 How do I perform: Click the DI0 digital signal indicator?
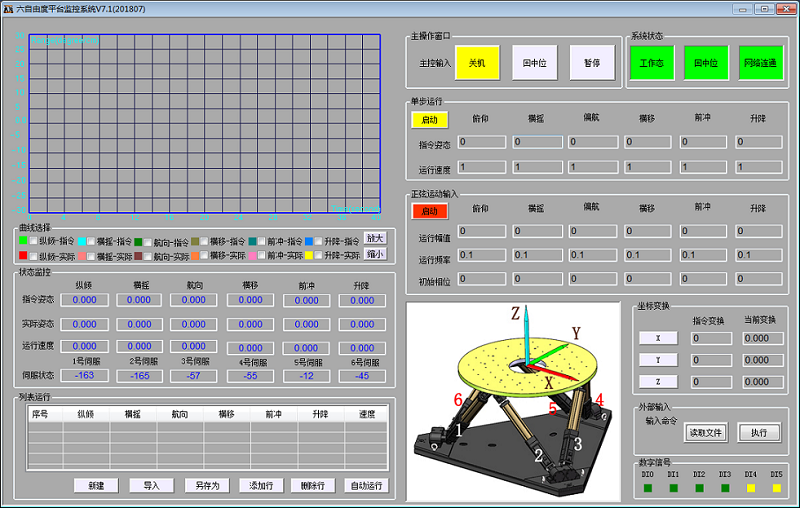click(647, 488)
